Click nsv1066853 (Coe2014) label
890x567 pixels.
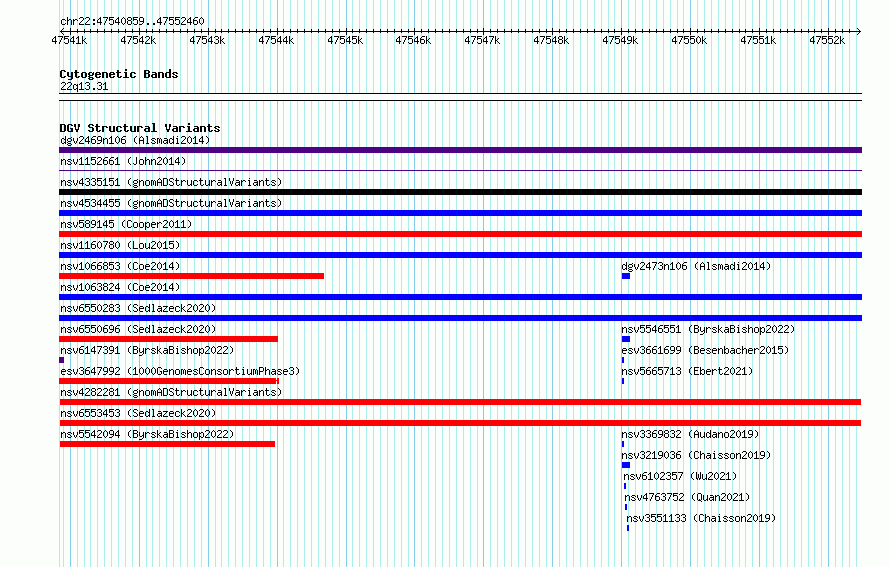(120, 266)
